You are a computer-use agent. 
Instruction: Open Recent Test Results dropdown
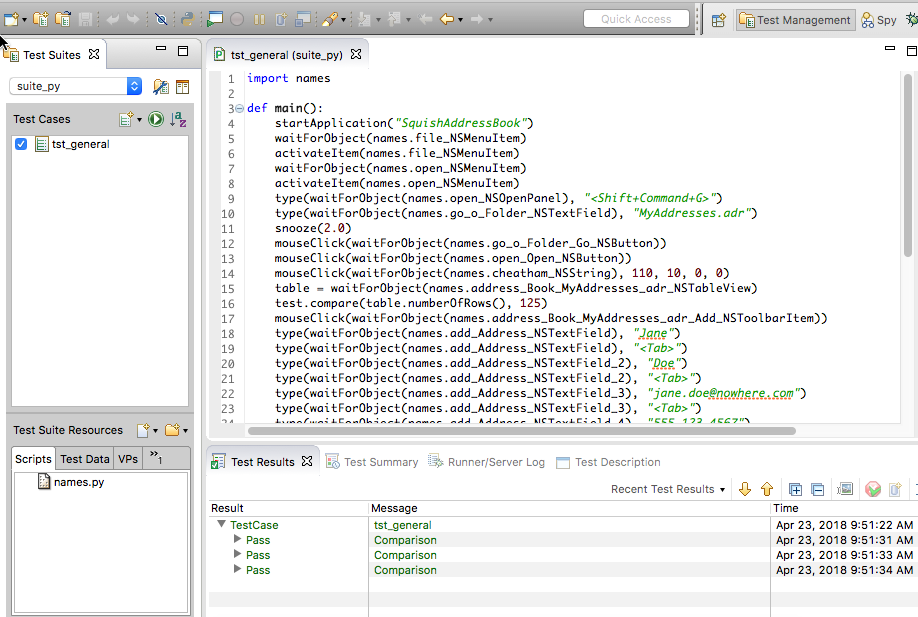669,489
